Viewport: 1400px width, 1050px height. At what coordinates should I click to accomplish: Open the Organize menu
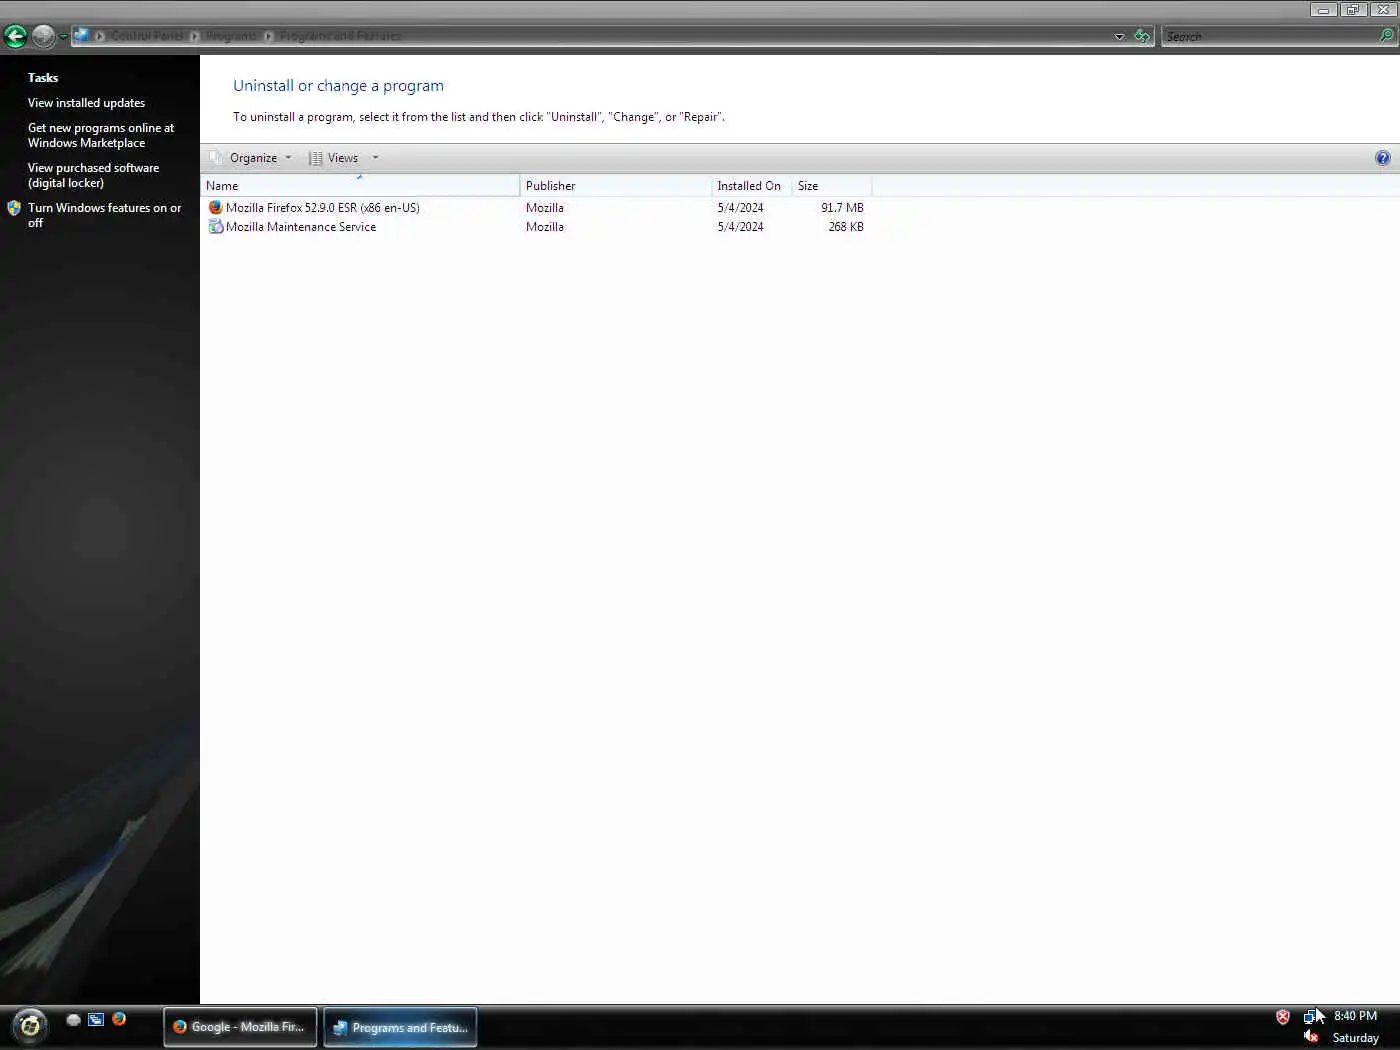coord(251,158)
